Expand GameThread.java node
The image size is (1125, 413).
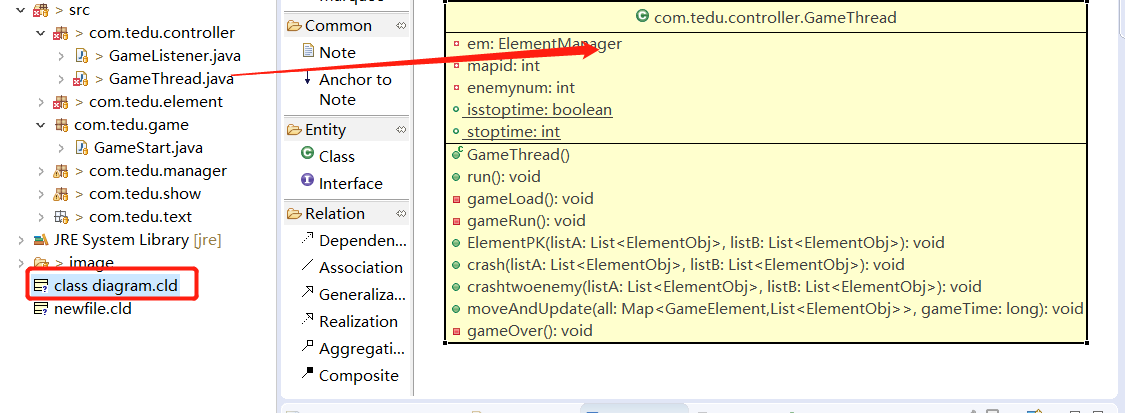pos(62,79)
